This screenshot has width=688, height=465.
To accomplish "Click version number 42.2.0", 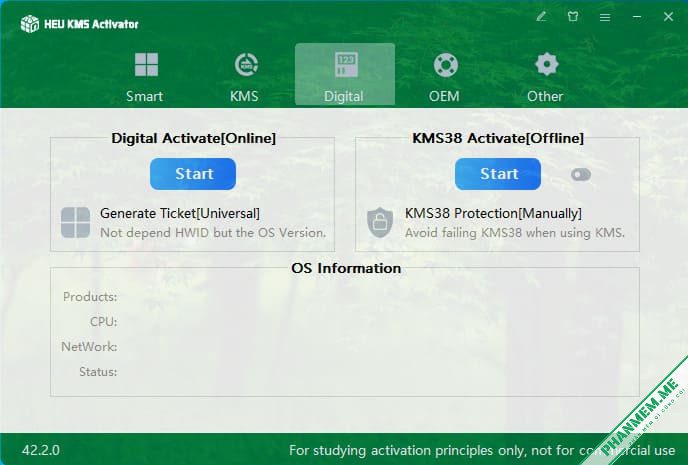I will pyautogui.click(x=41, y=450).
